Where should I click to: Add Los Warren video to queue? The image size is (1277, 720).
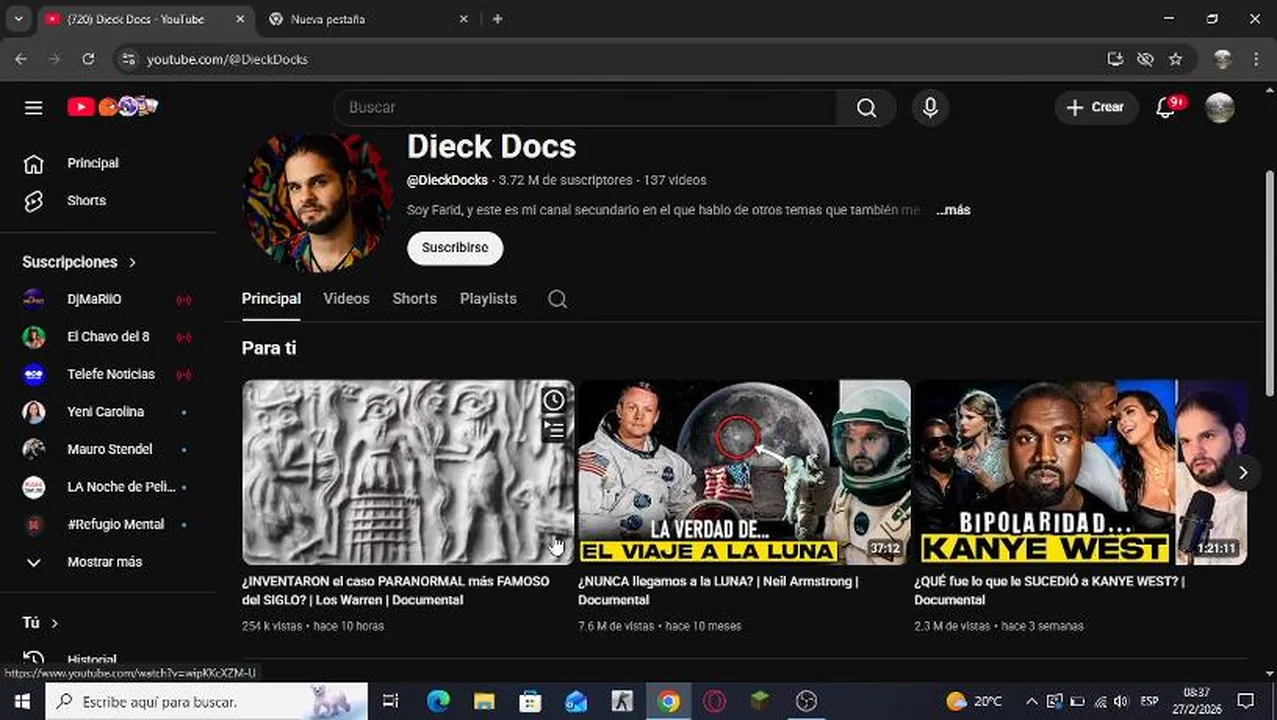tap(554, 431)
